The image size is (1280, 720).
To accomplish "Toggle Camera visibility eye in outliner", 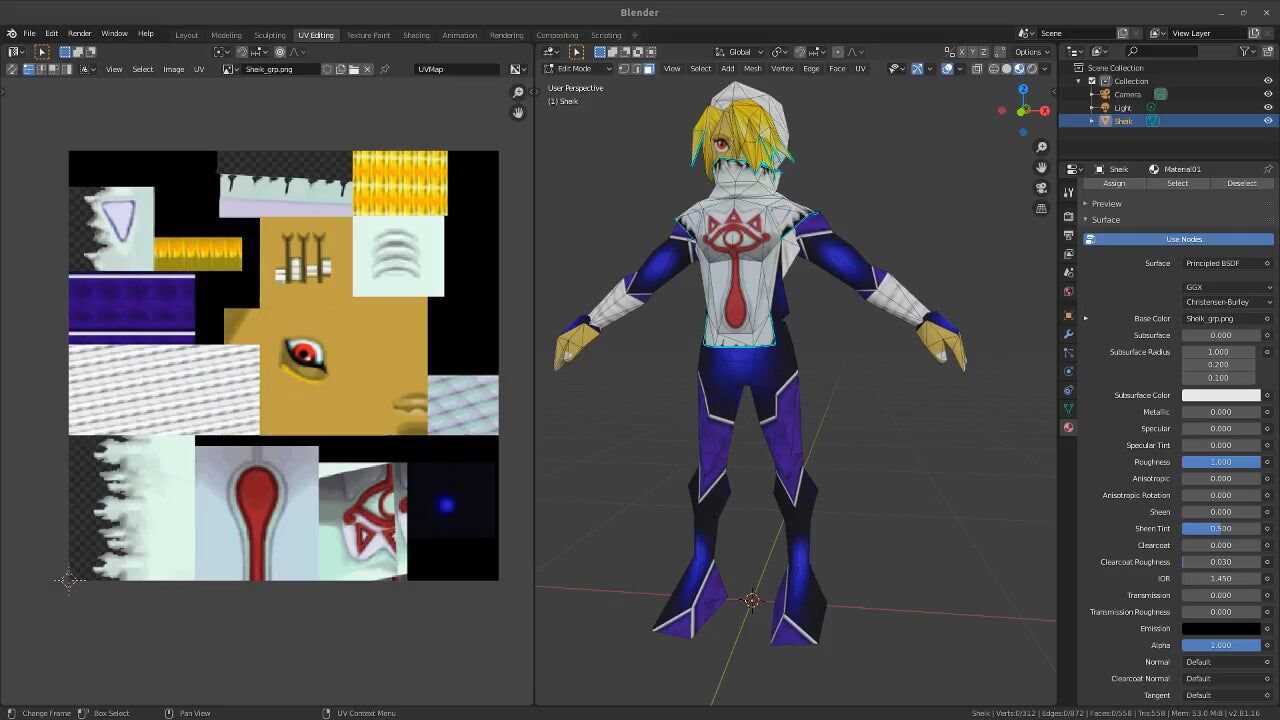I will (1268, 94).
